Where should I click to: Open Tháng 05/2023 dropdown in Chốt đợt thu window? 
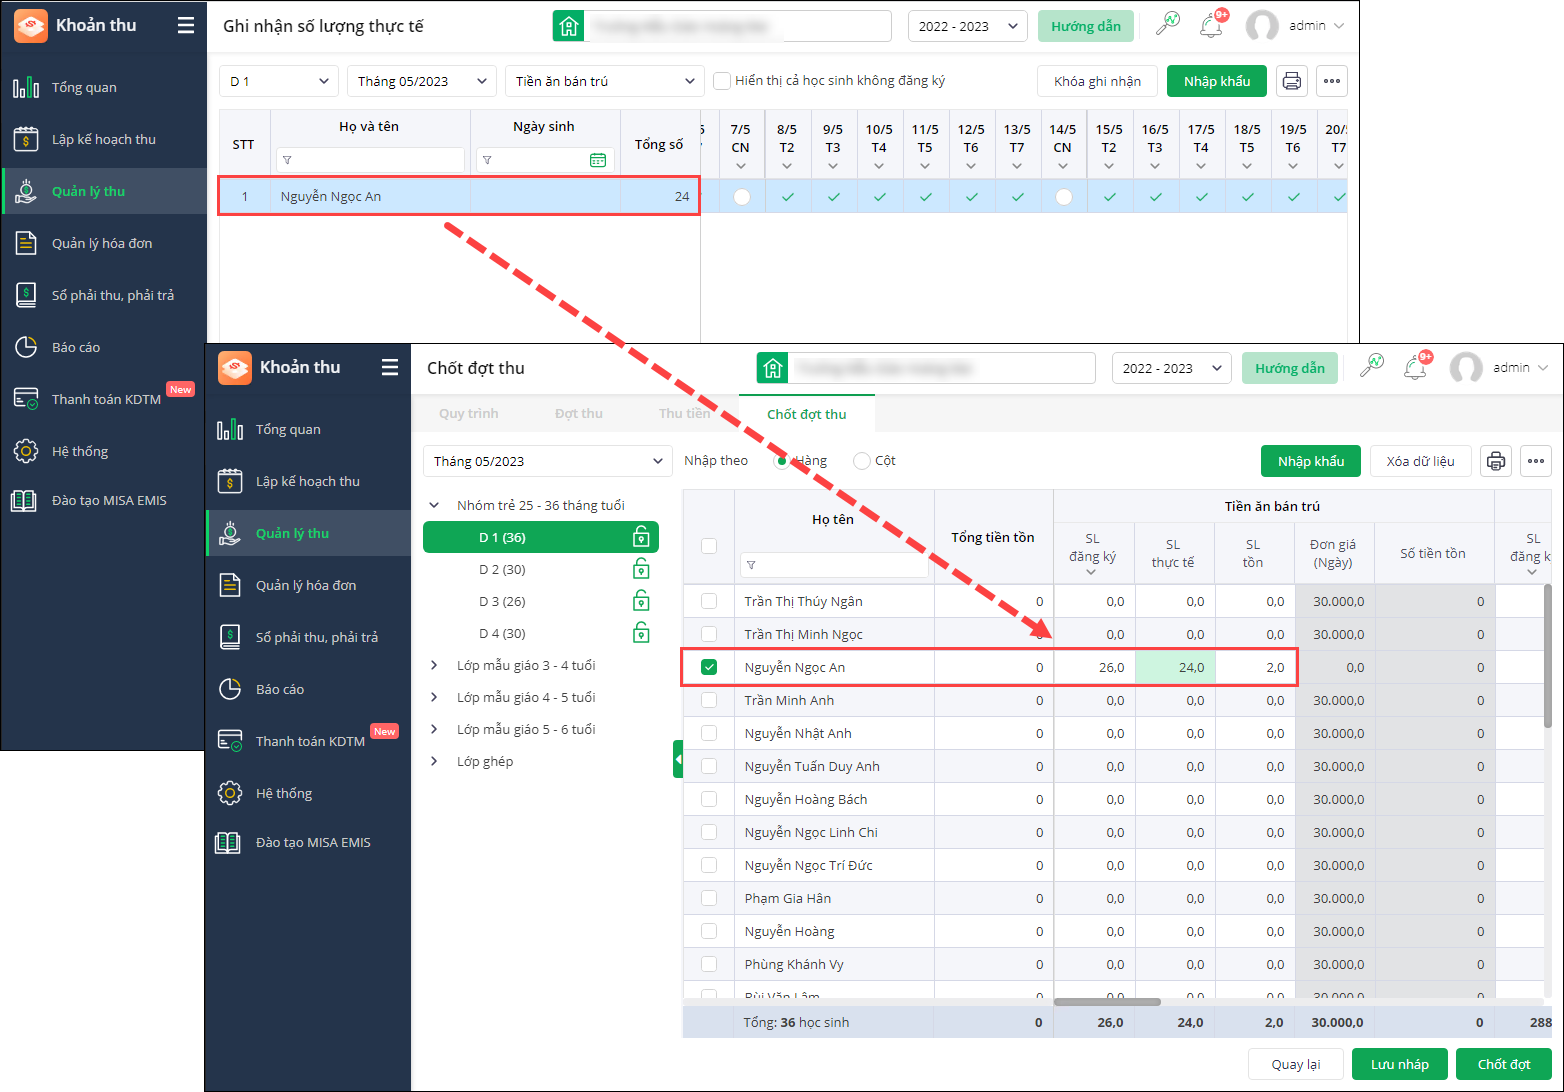coord(547,461)
